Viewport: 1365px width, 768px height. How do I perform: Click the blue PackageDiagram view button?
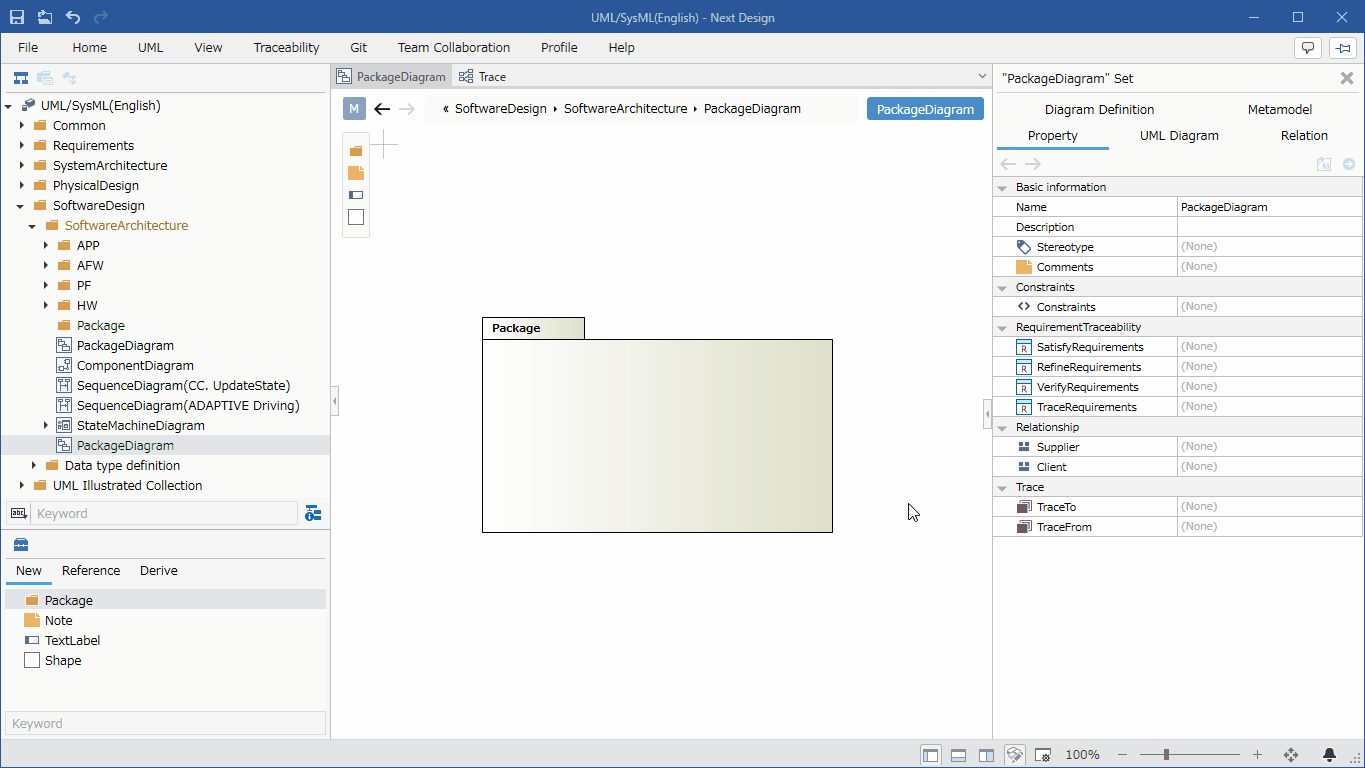pos(925,109)
